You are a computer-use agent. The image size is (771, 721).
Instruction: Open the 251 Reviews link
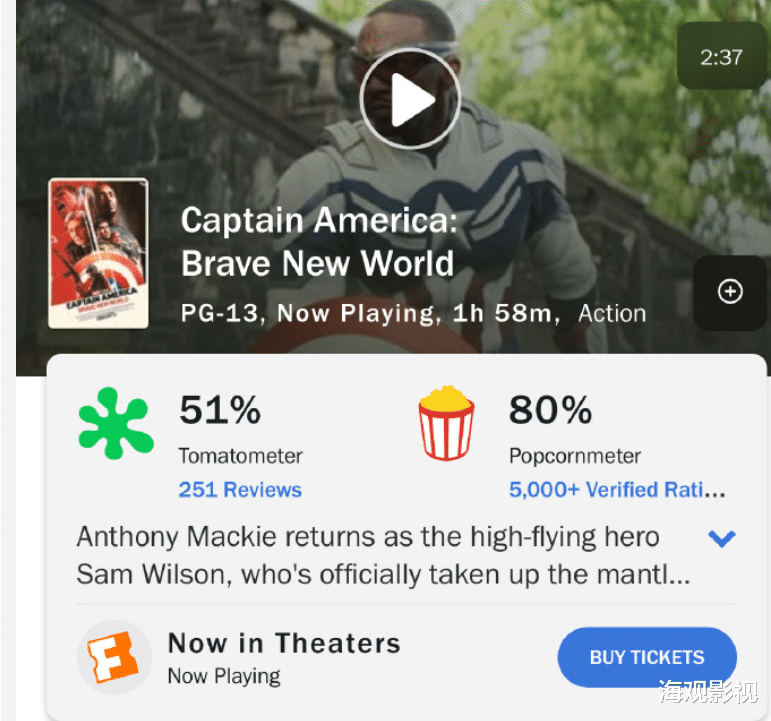tap(240, 490)
